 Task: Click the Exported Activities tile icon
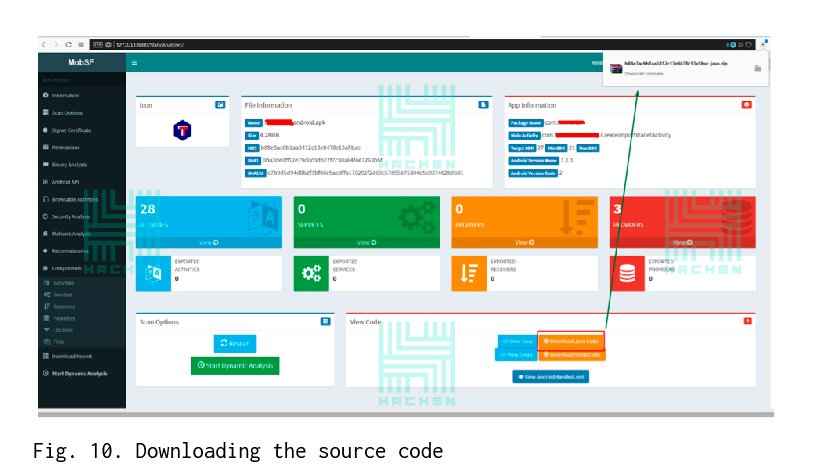(153, 273)
